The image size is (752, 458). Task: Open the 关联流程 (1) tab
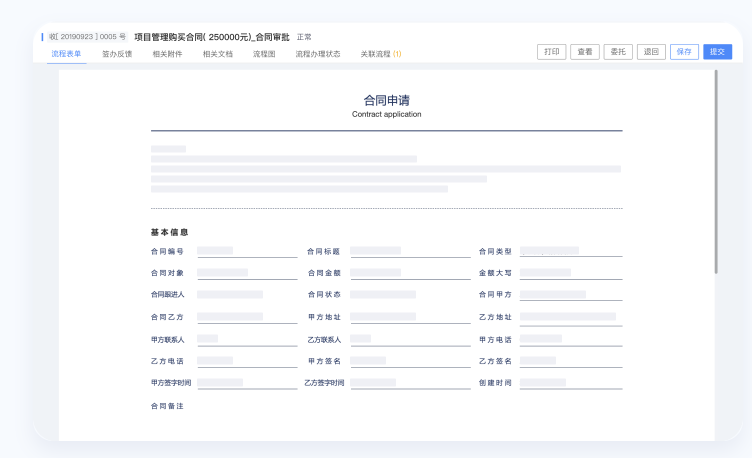pyautogui.click(x=380, y=53)
